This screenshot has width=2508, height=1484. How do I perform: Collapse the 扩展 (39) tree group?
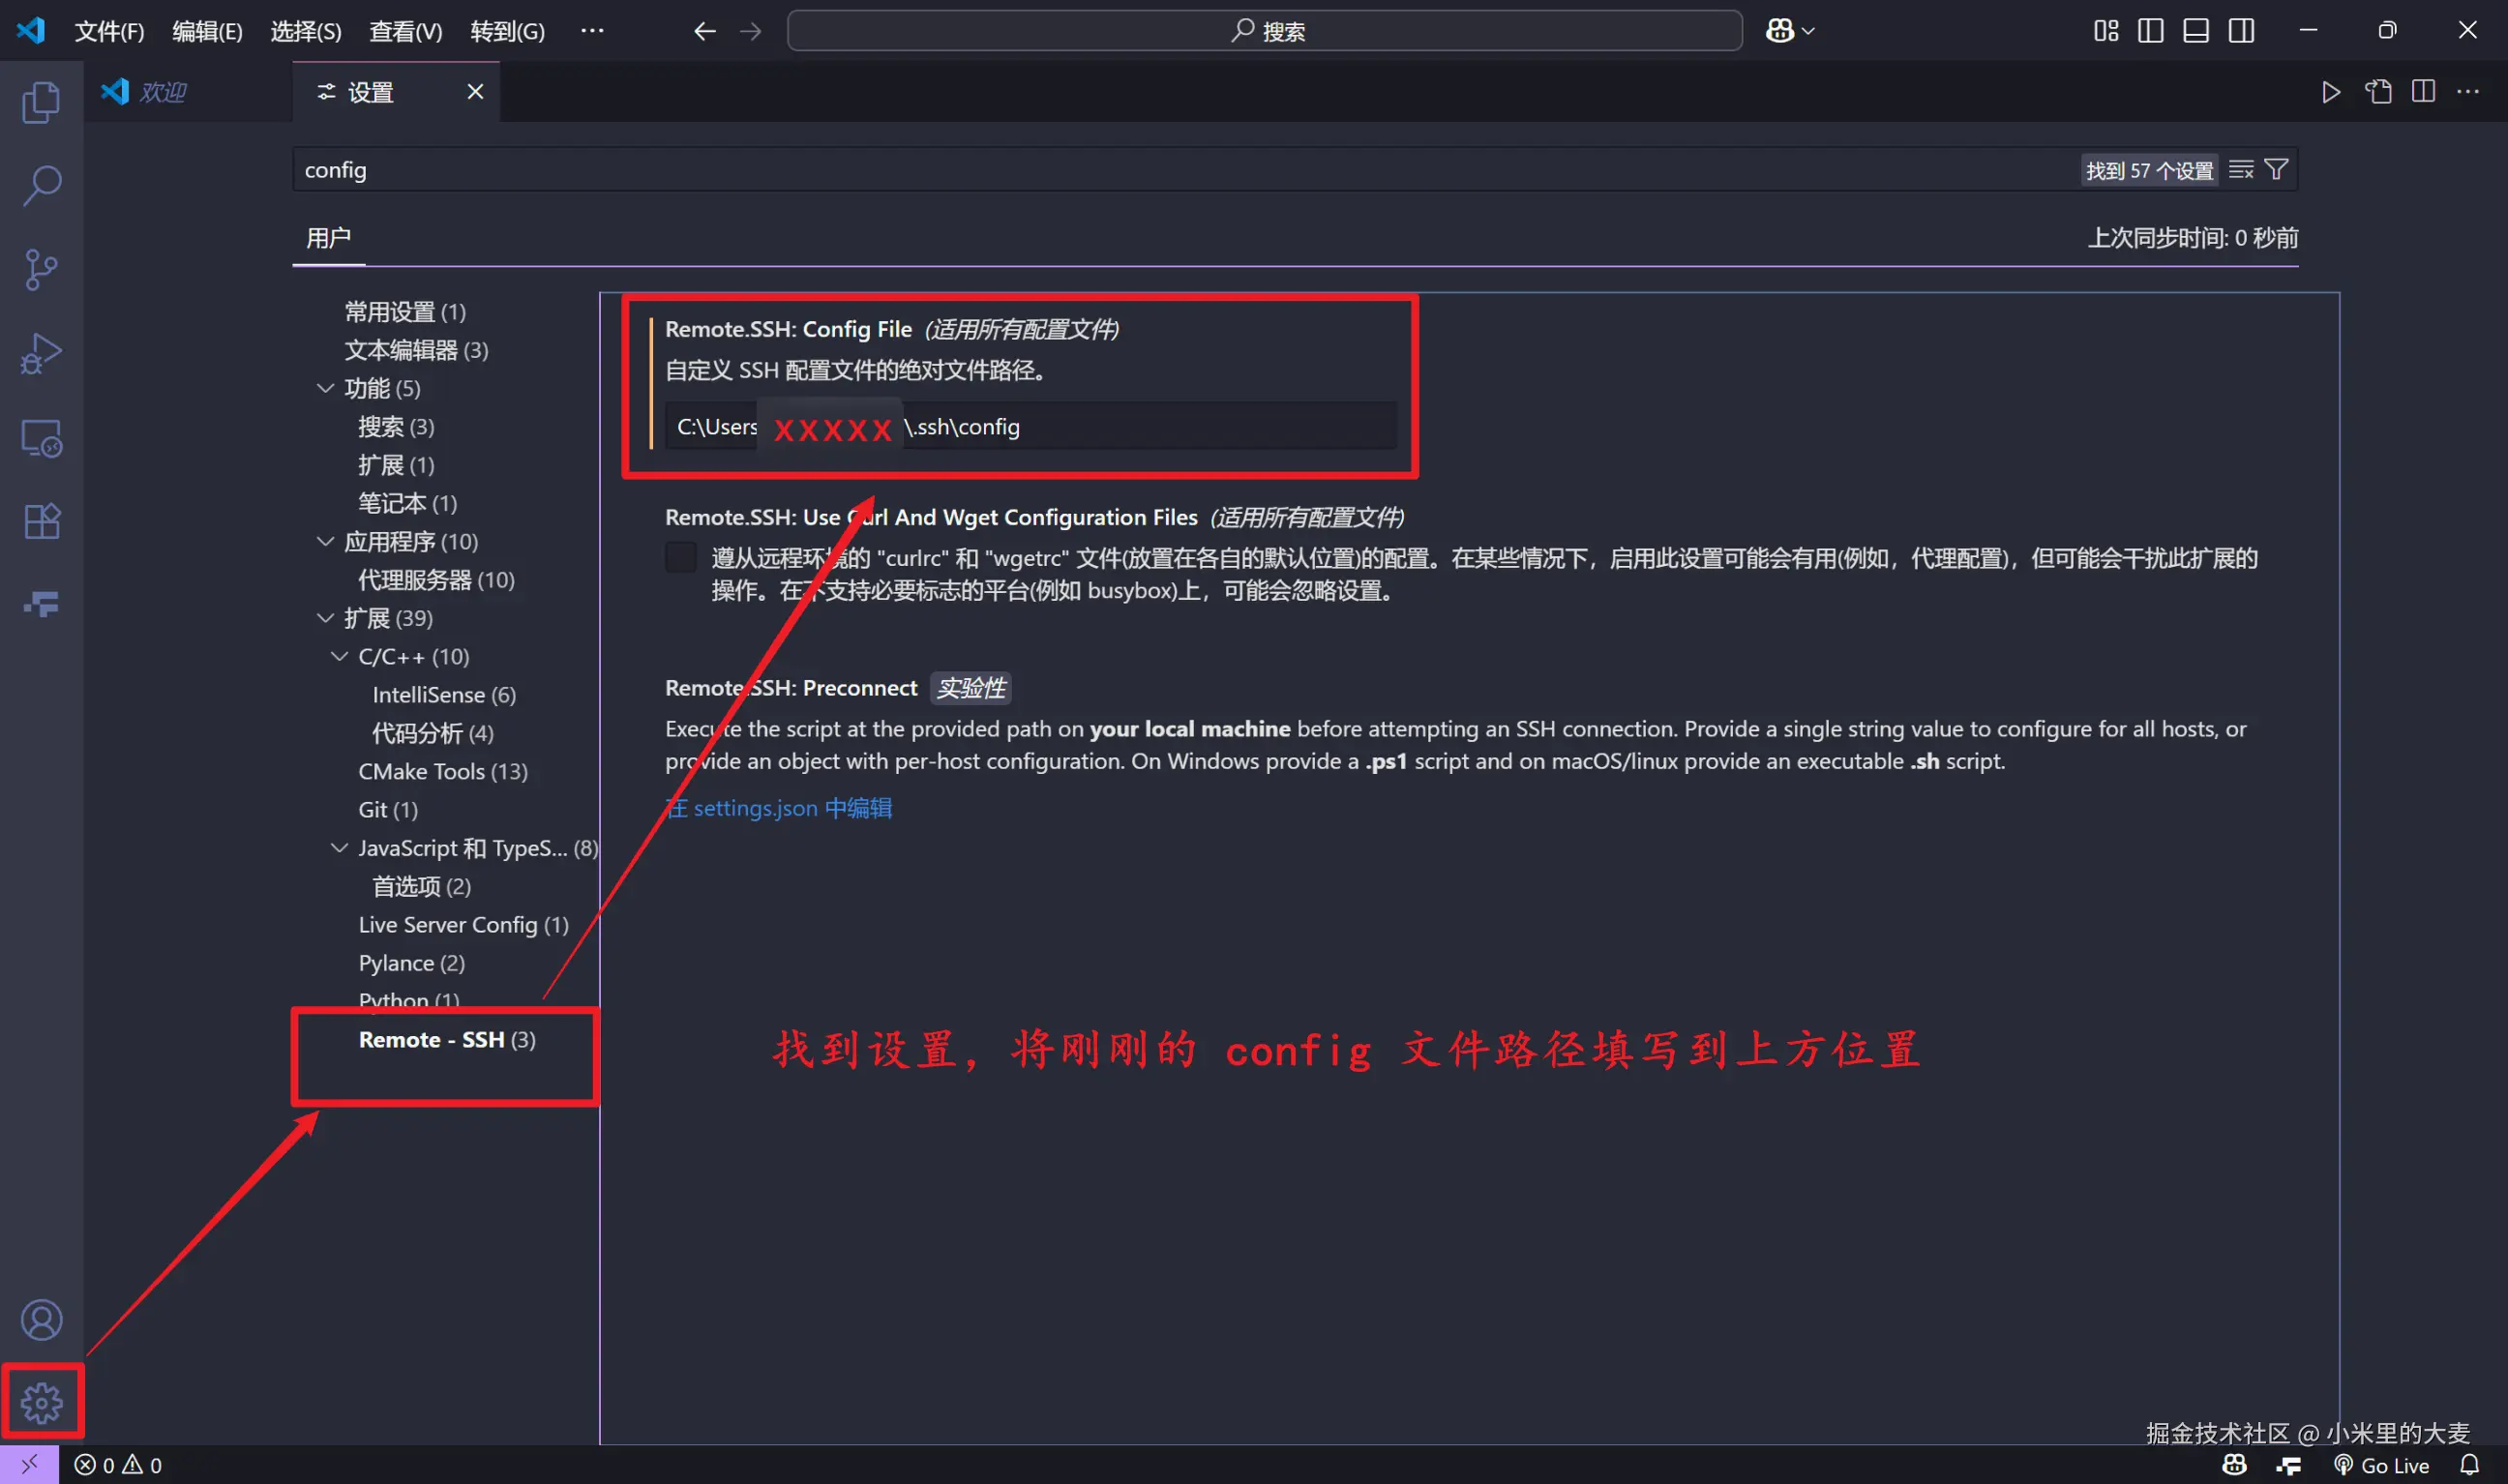point(325,618)
